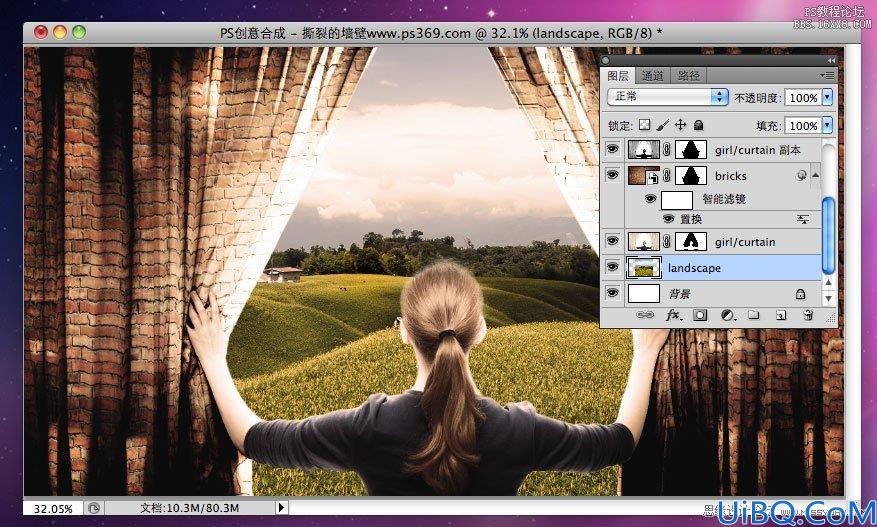The image size is (877, 527).
Task: Add a layer mask via bottom icon
Action: coord(700,315)
